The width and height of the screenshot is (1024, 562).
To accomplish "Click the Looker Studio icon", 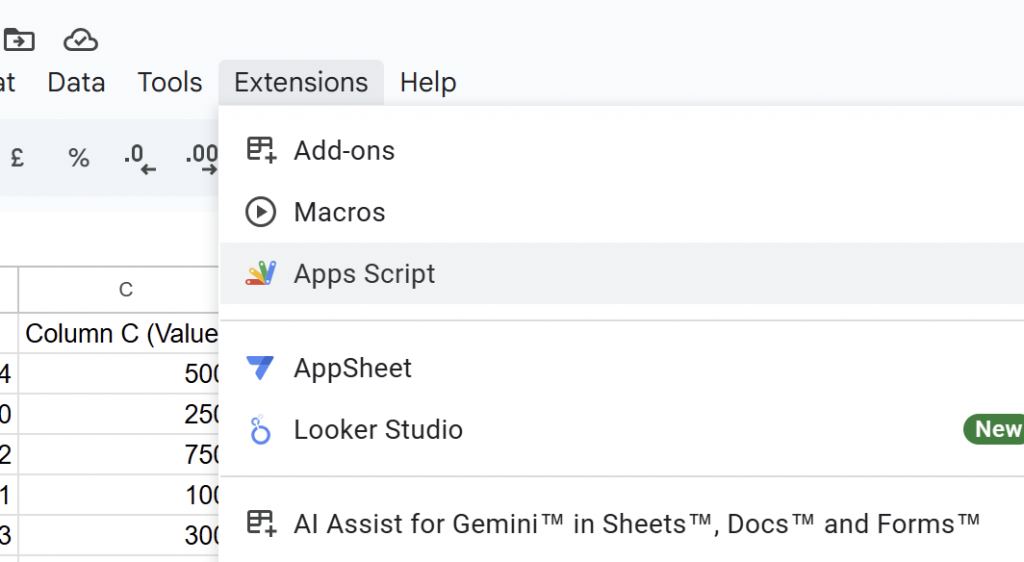I will (260, 430).
